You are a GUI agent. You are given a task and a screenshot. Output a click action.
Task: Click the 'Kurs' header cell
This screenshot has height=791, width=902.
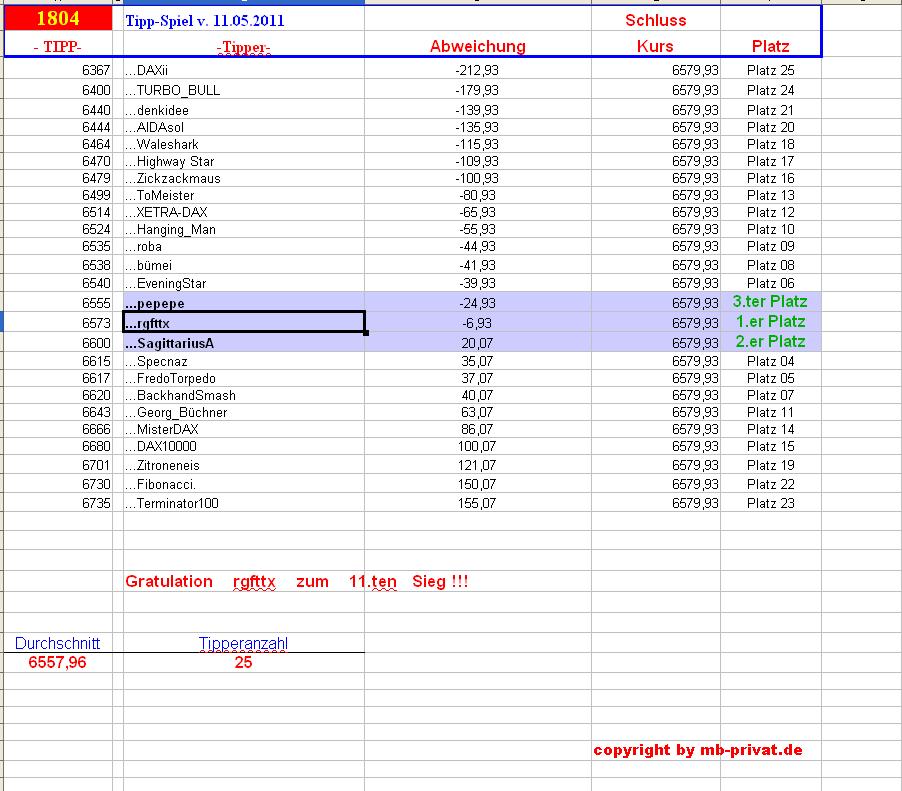[x=655, y=46]
